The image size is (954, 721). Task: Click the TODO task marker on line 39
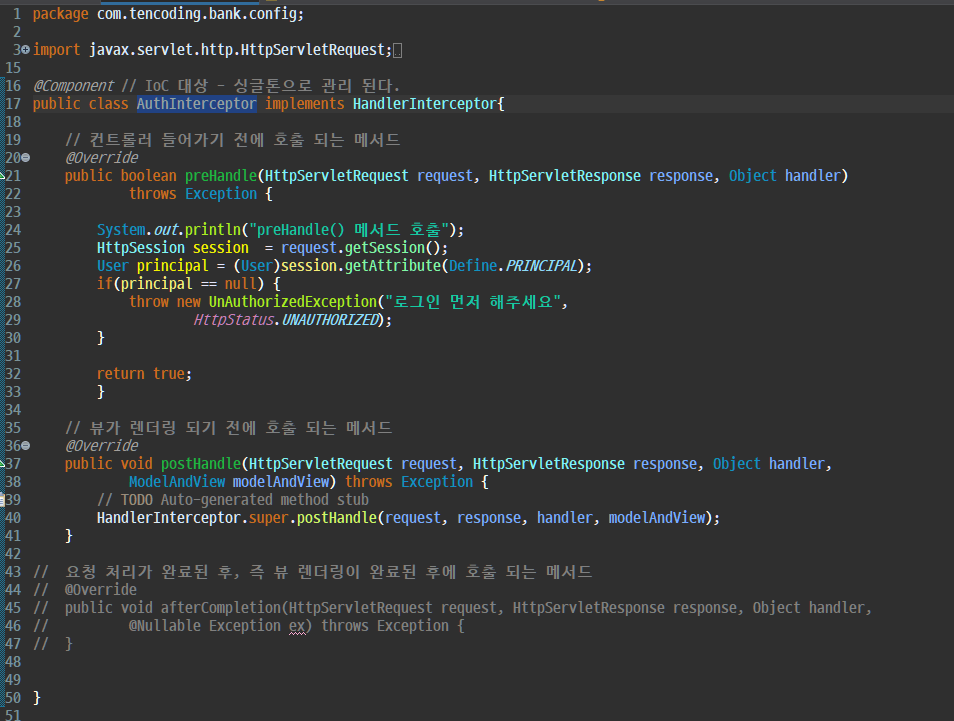2,500
